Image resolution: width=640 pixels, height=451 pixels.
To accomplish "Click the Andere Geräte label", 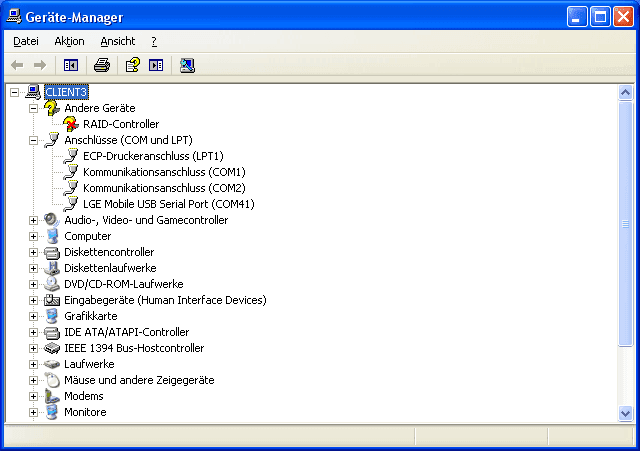I will 100,108.
